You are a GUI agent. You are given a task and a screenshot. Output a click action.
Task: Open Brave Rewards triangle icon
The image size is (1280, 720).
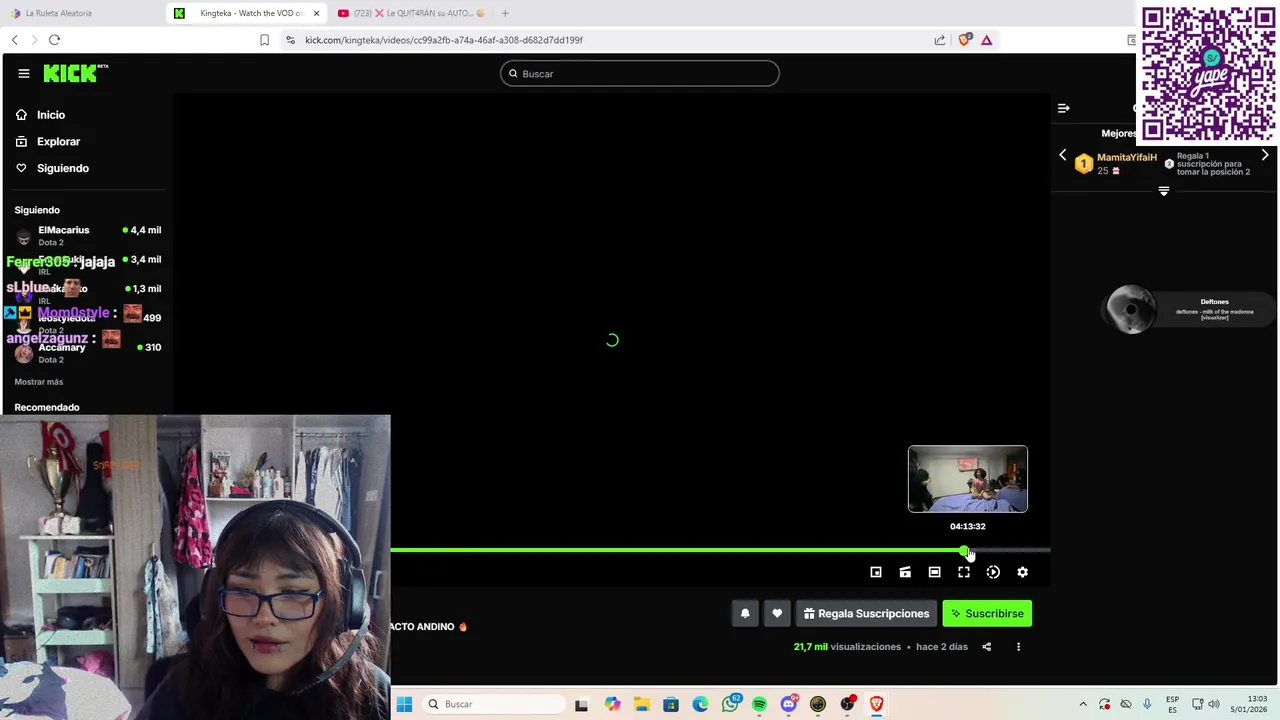click(x=987, y=40)
